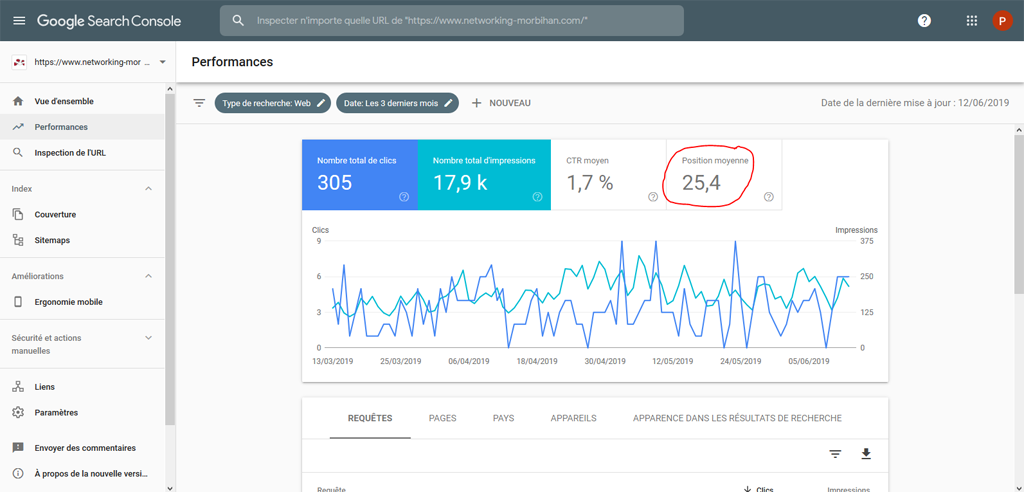This screenshot has width=1024, height=492.
Task: Toggle the CTR moyen metric card
Action: (609, 174)
